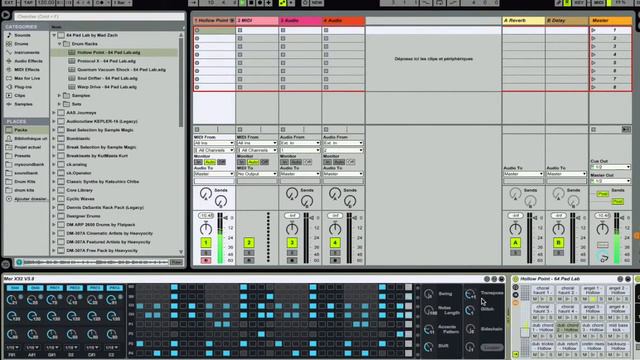Set track 1 monitor to Auto
Viewport: 640px width, 360px height.
[x=210, y=162]
